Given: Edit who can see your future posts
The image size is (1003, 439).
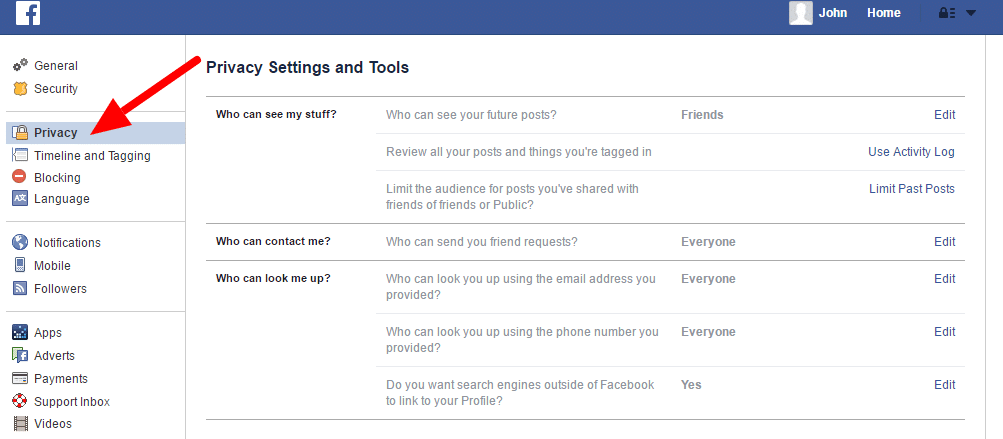Looking at the screenshot, I should (944, 115).
